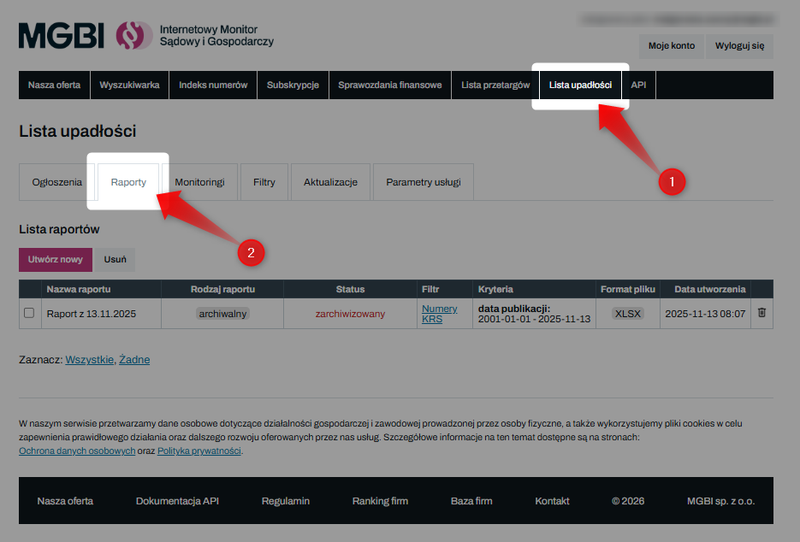Switch to the Raporty tab
This screenshot has height=542, width=800.
tap(129, 182)
